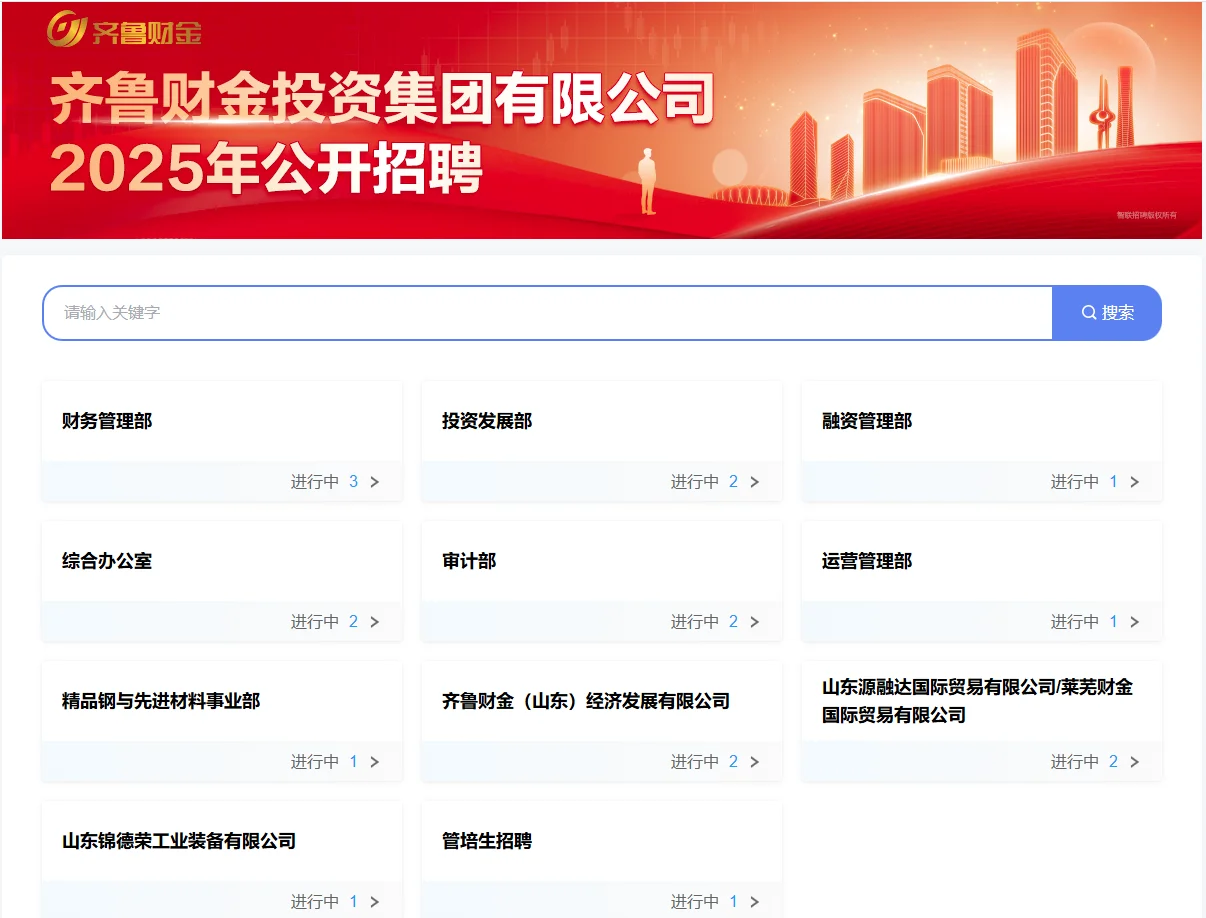
Task: Click 进行中 2 count under 投资发展部
Action: 705,482
